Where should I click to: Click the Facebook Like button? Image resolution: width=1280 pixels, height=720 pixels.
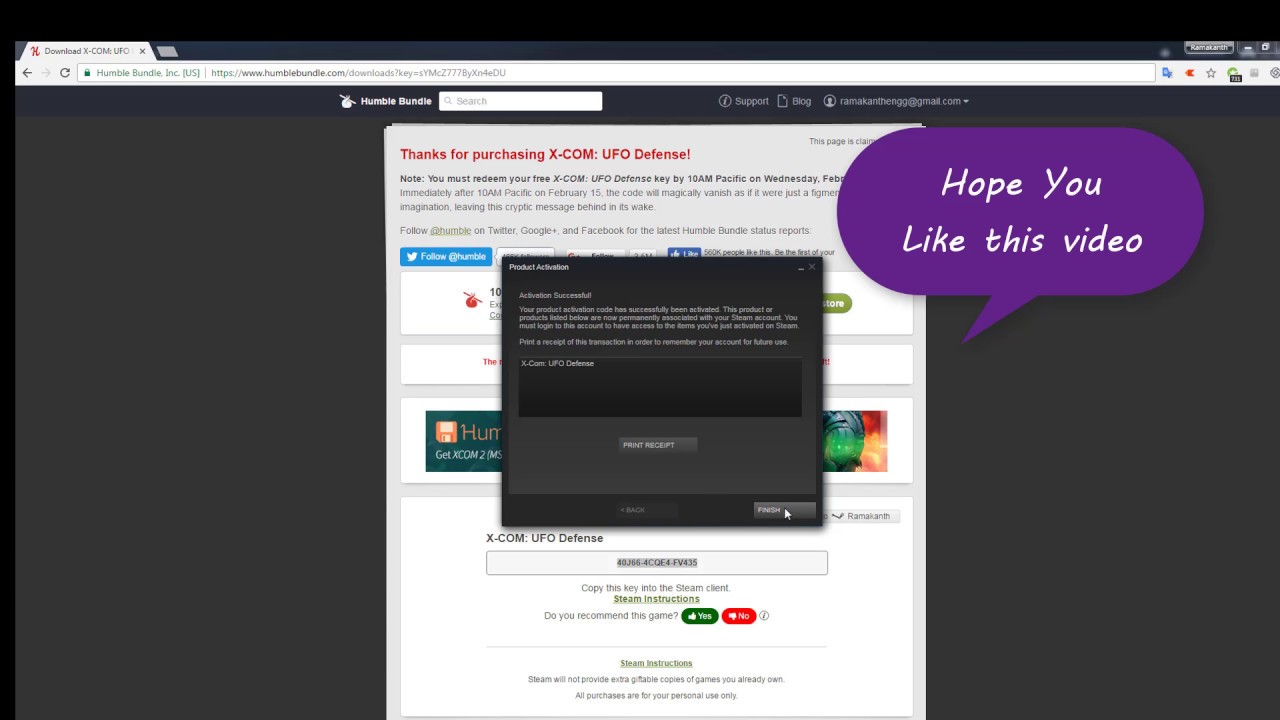click(x=684, y=254)
